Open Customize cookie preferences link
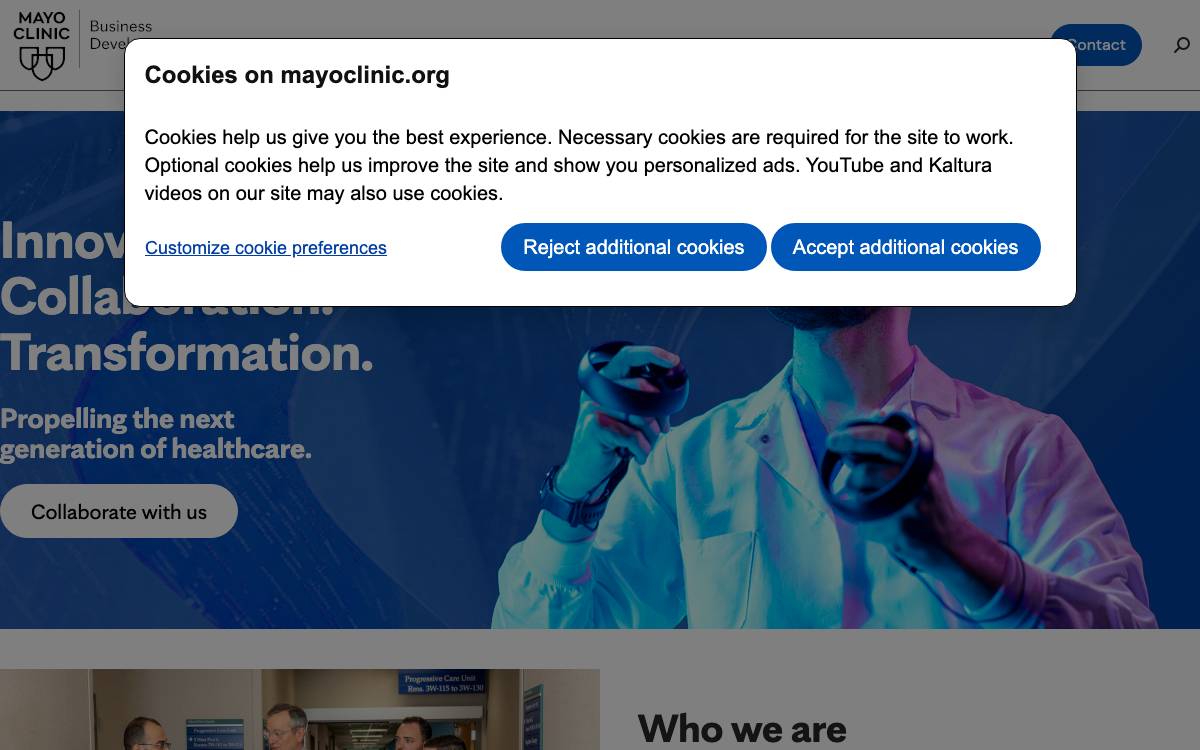Screen dimensions: 1200x750 [266, 248]
